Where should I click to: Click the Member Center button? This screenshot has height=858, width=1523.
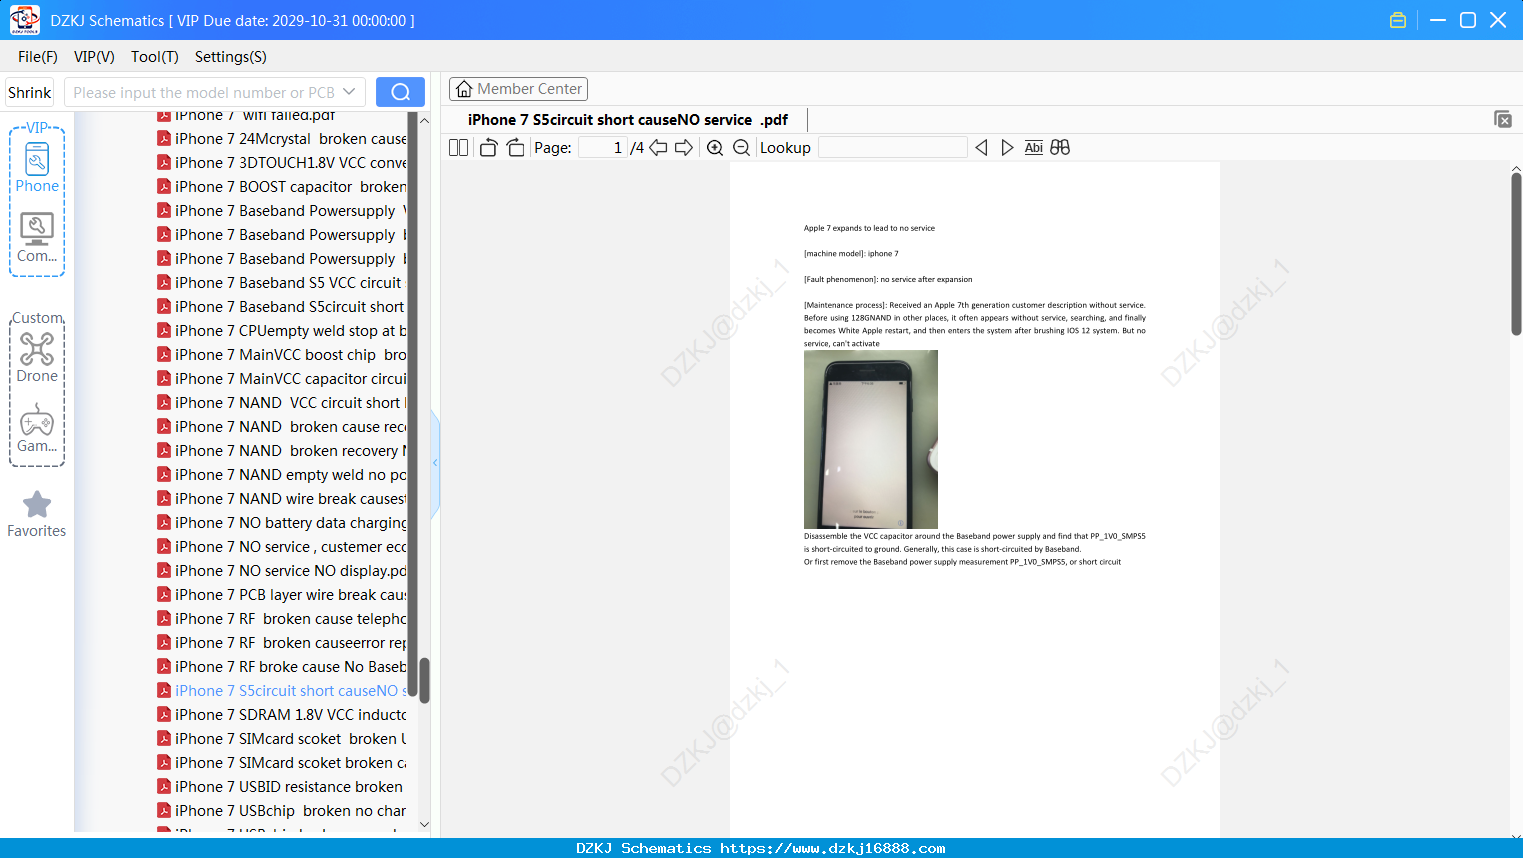(518, 89)
